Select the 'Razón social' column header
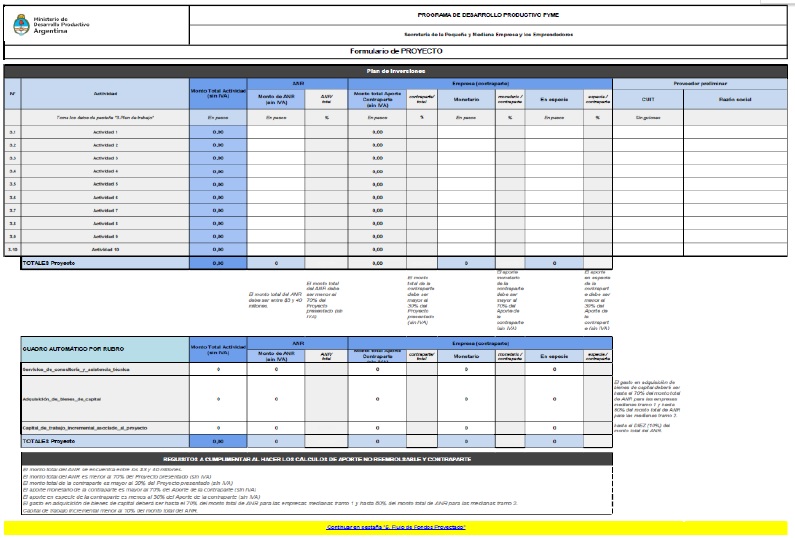Screen dimensions: 795x538 pyautogui.click(x=735, y=99)
